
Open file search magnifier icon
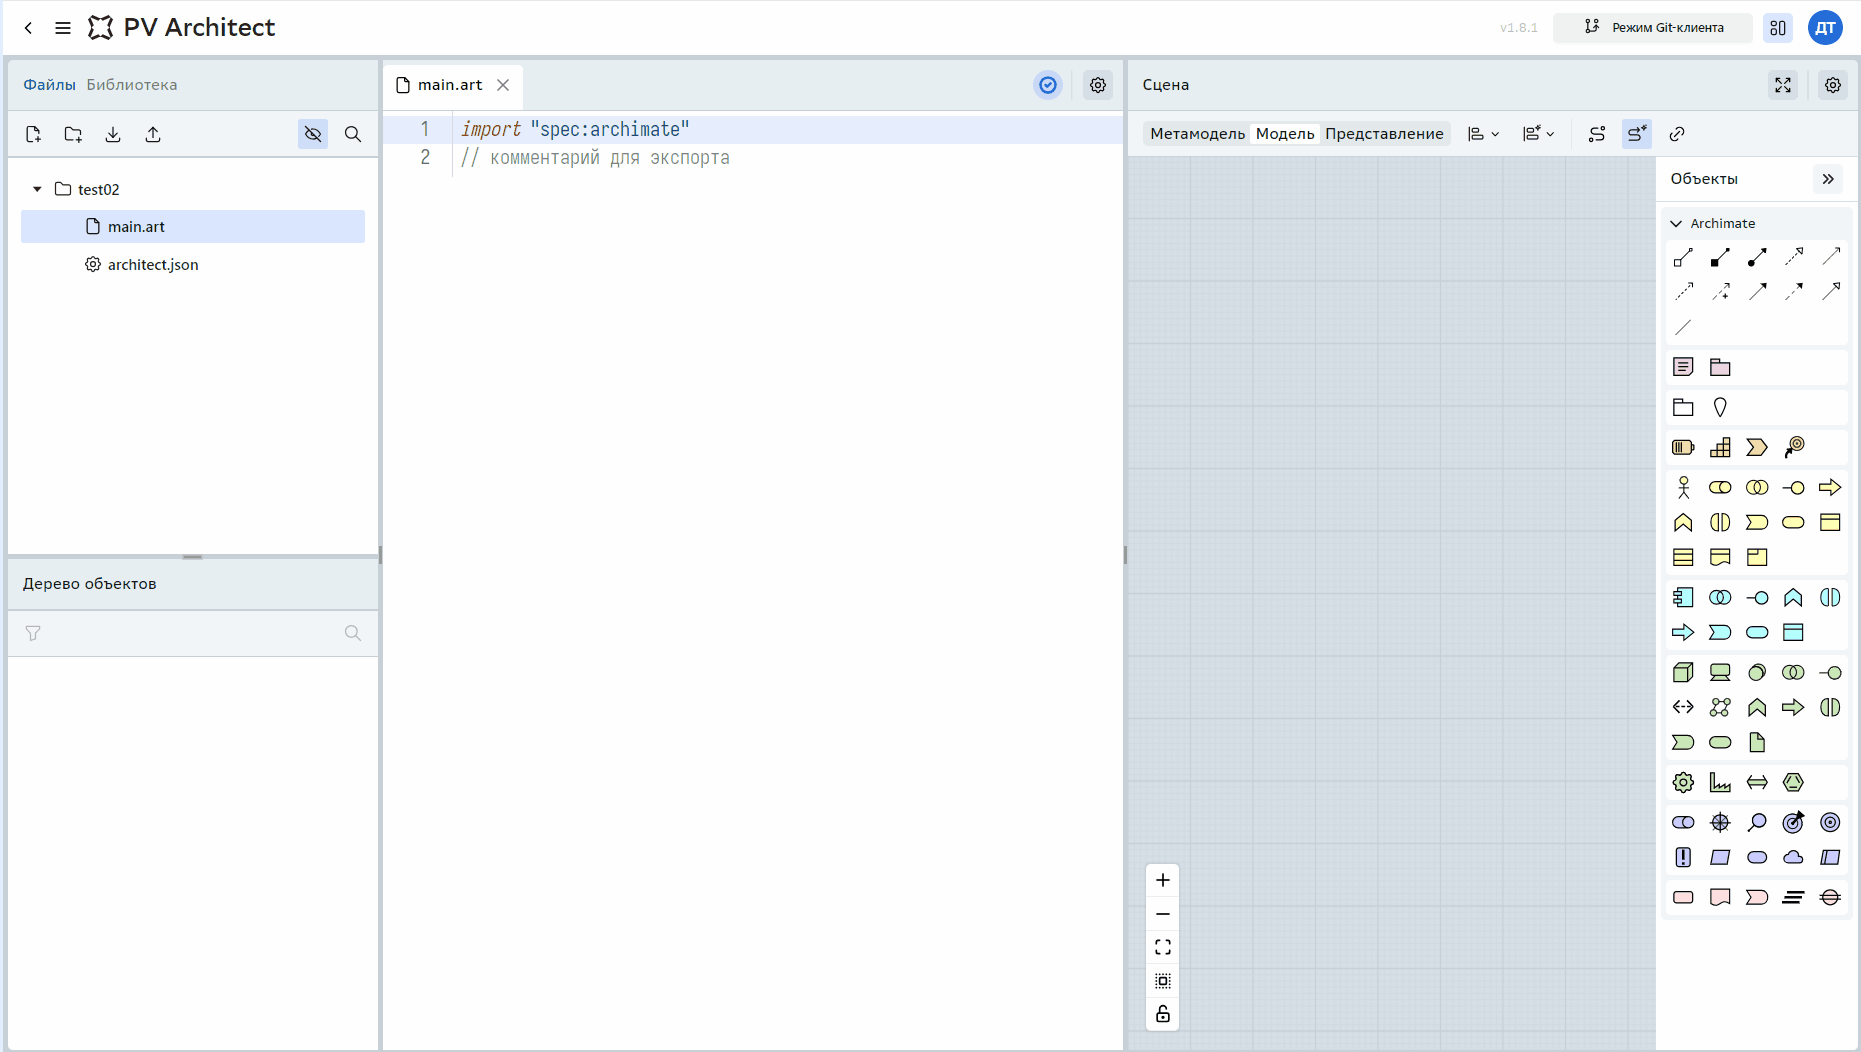pyautogui.click(x=353, y=134)
